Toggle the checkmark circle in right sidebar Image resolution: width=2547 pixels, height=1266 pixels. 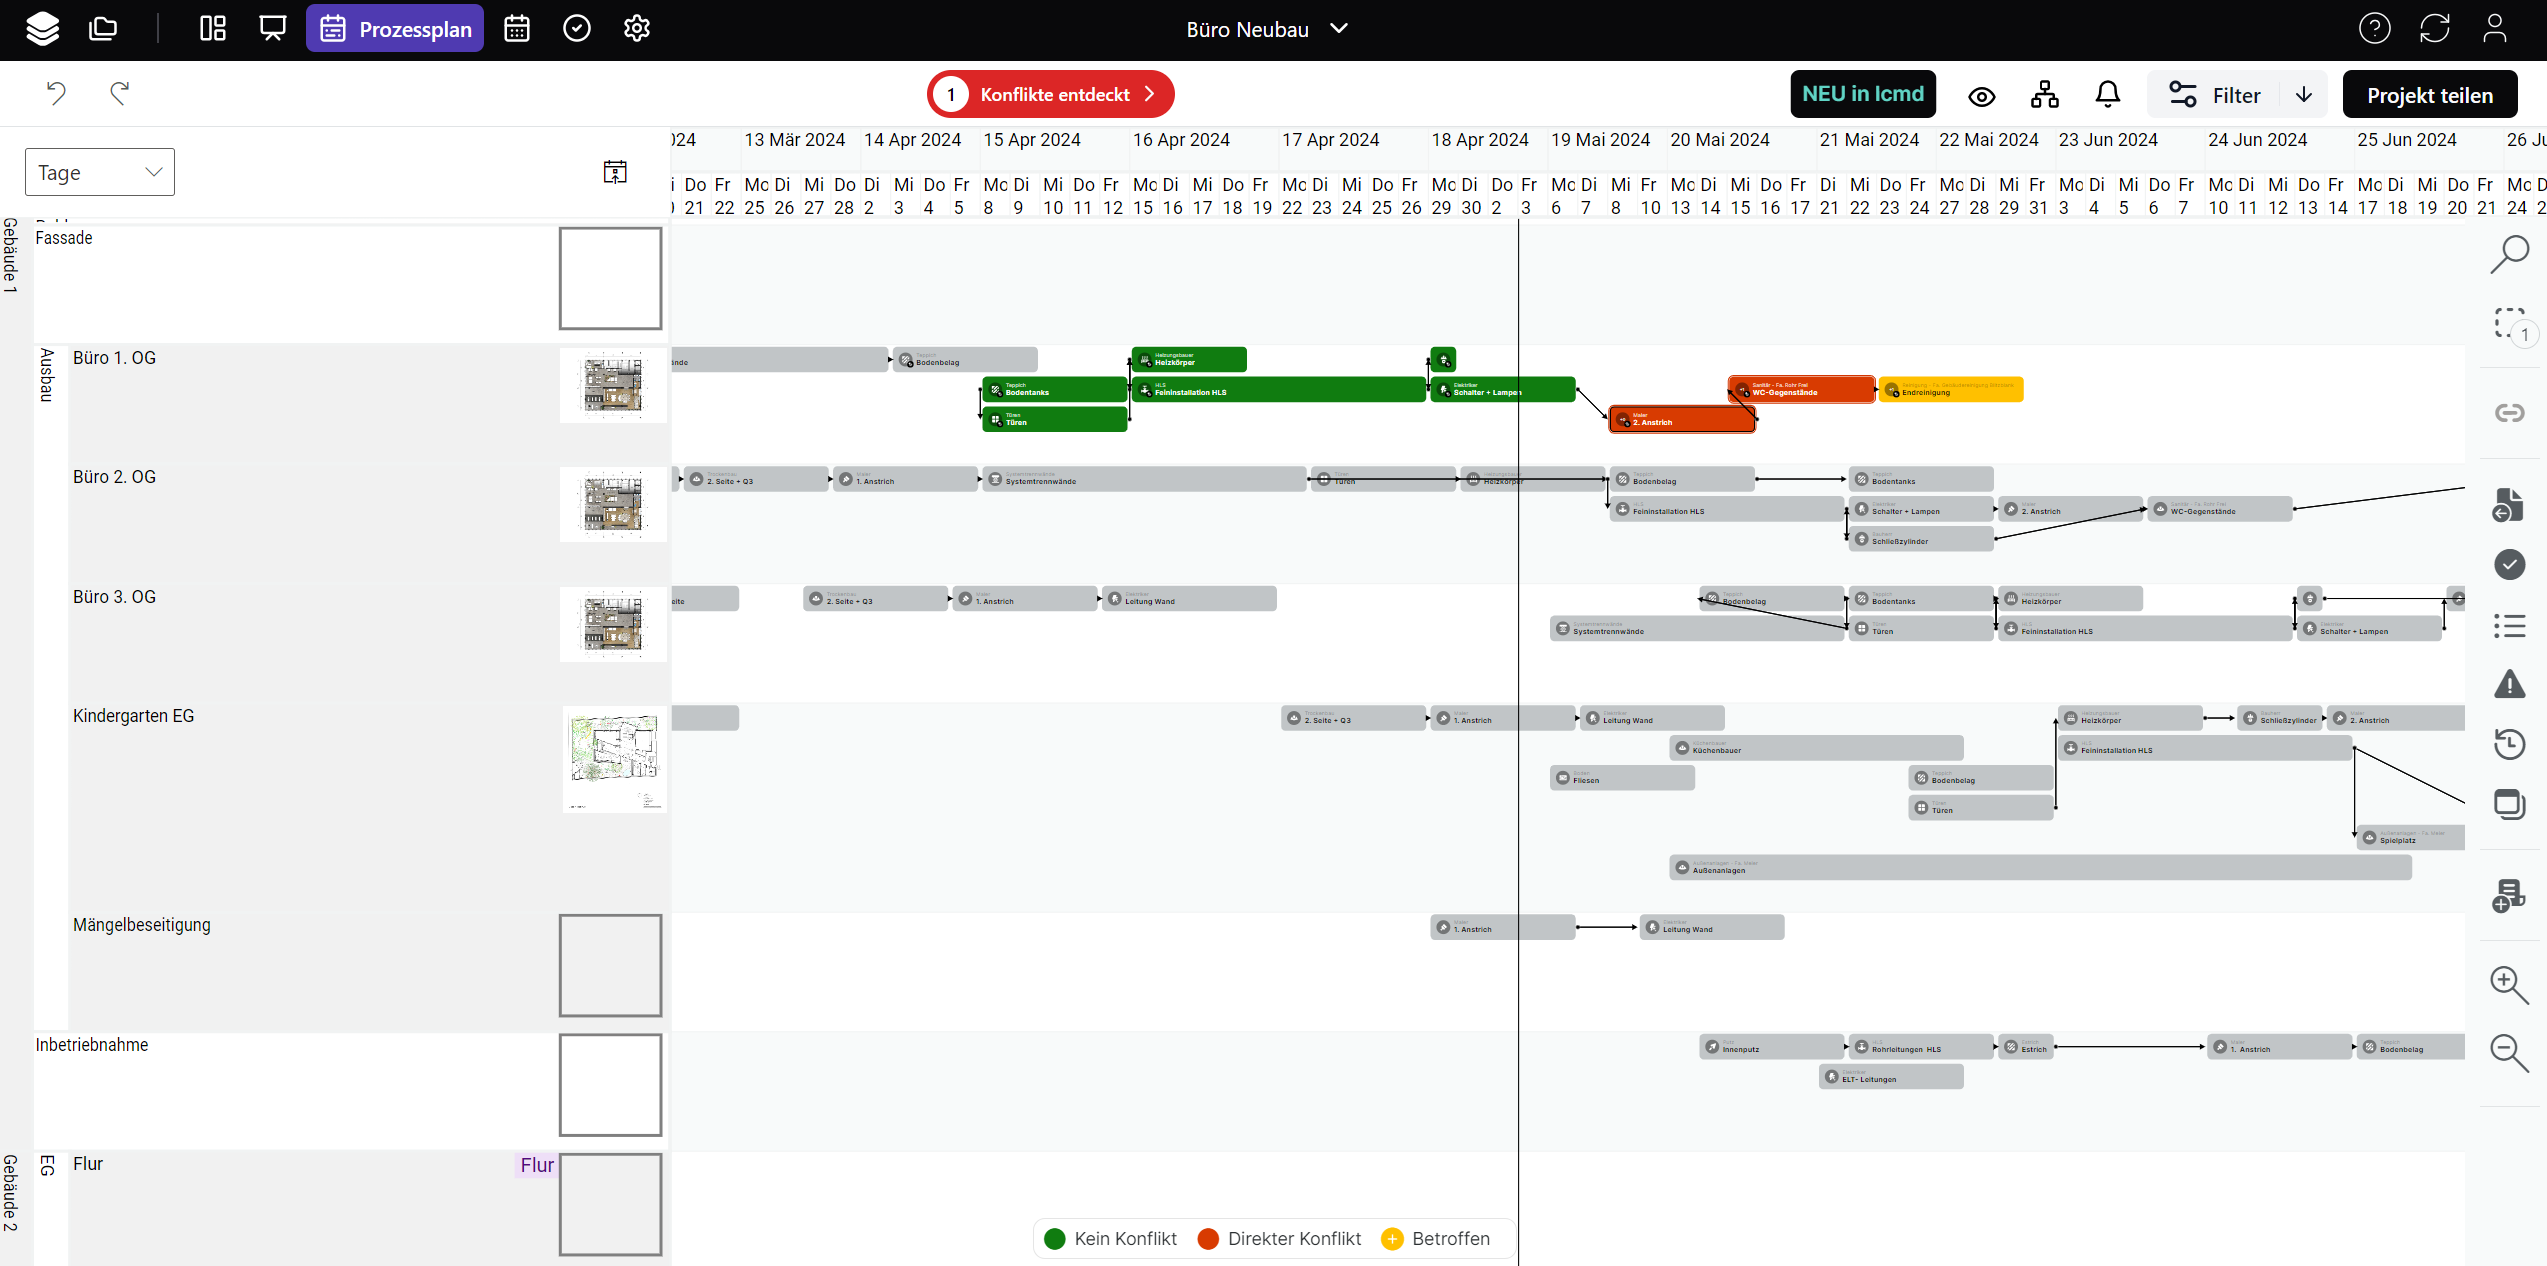click(x=2510, y=564)
